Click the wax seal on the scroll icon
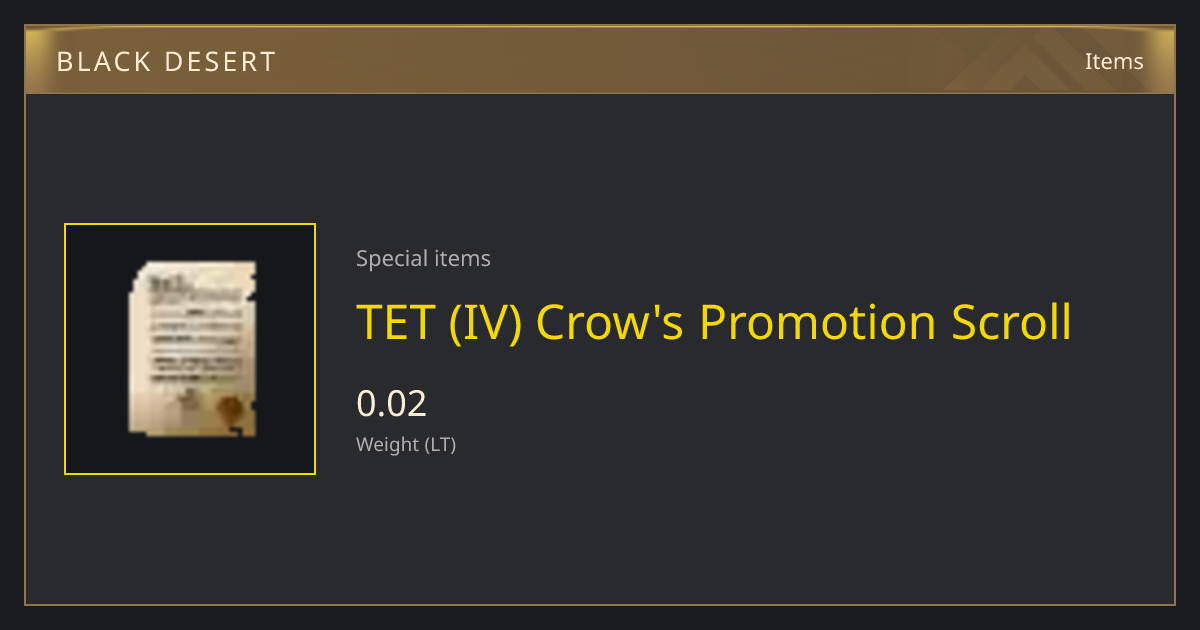Viewport: 1200px width, 630px height. click(230, 408)
